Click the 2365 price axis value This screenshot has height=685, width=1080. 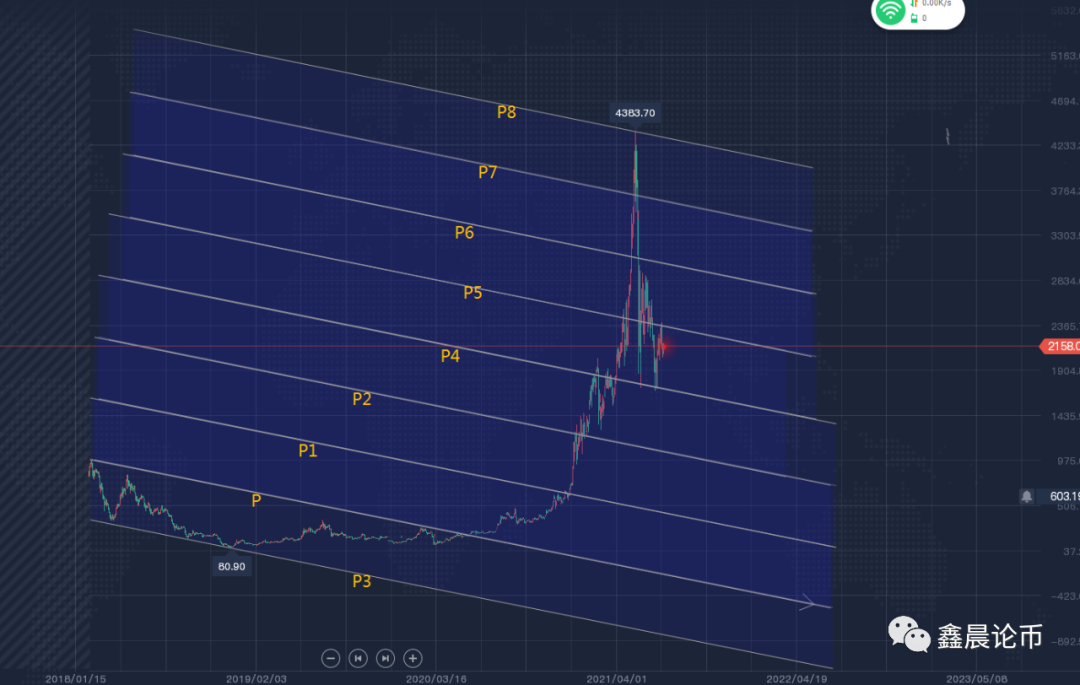pyautogui.click(x=1066, y=326)
